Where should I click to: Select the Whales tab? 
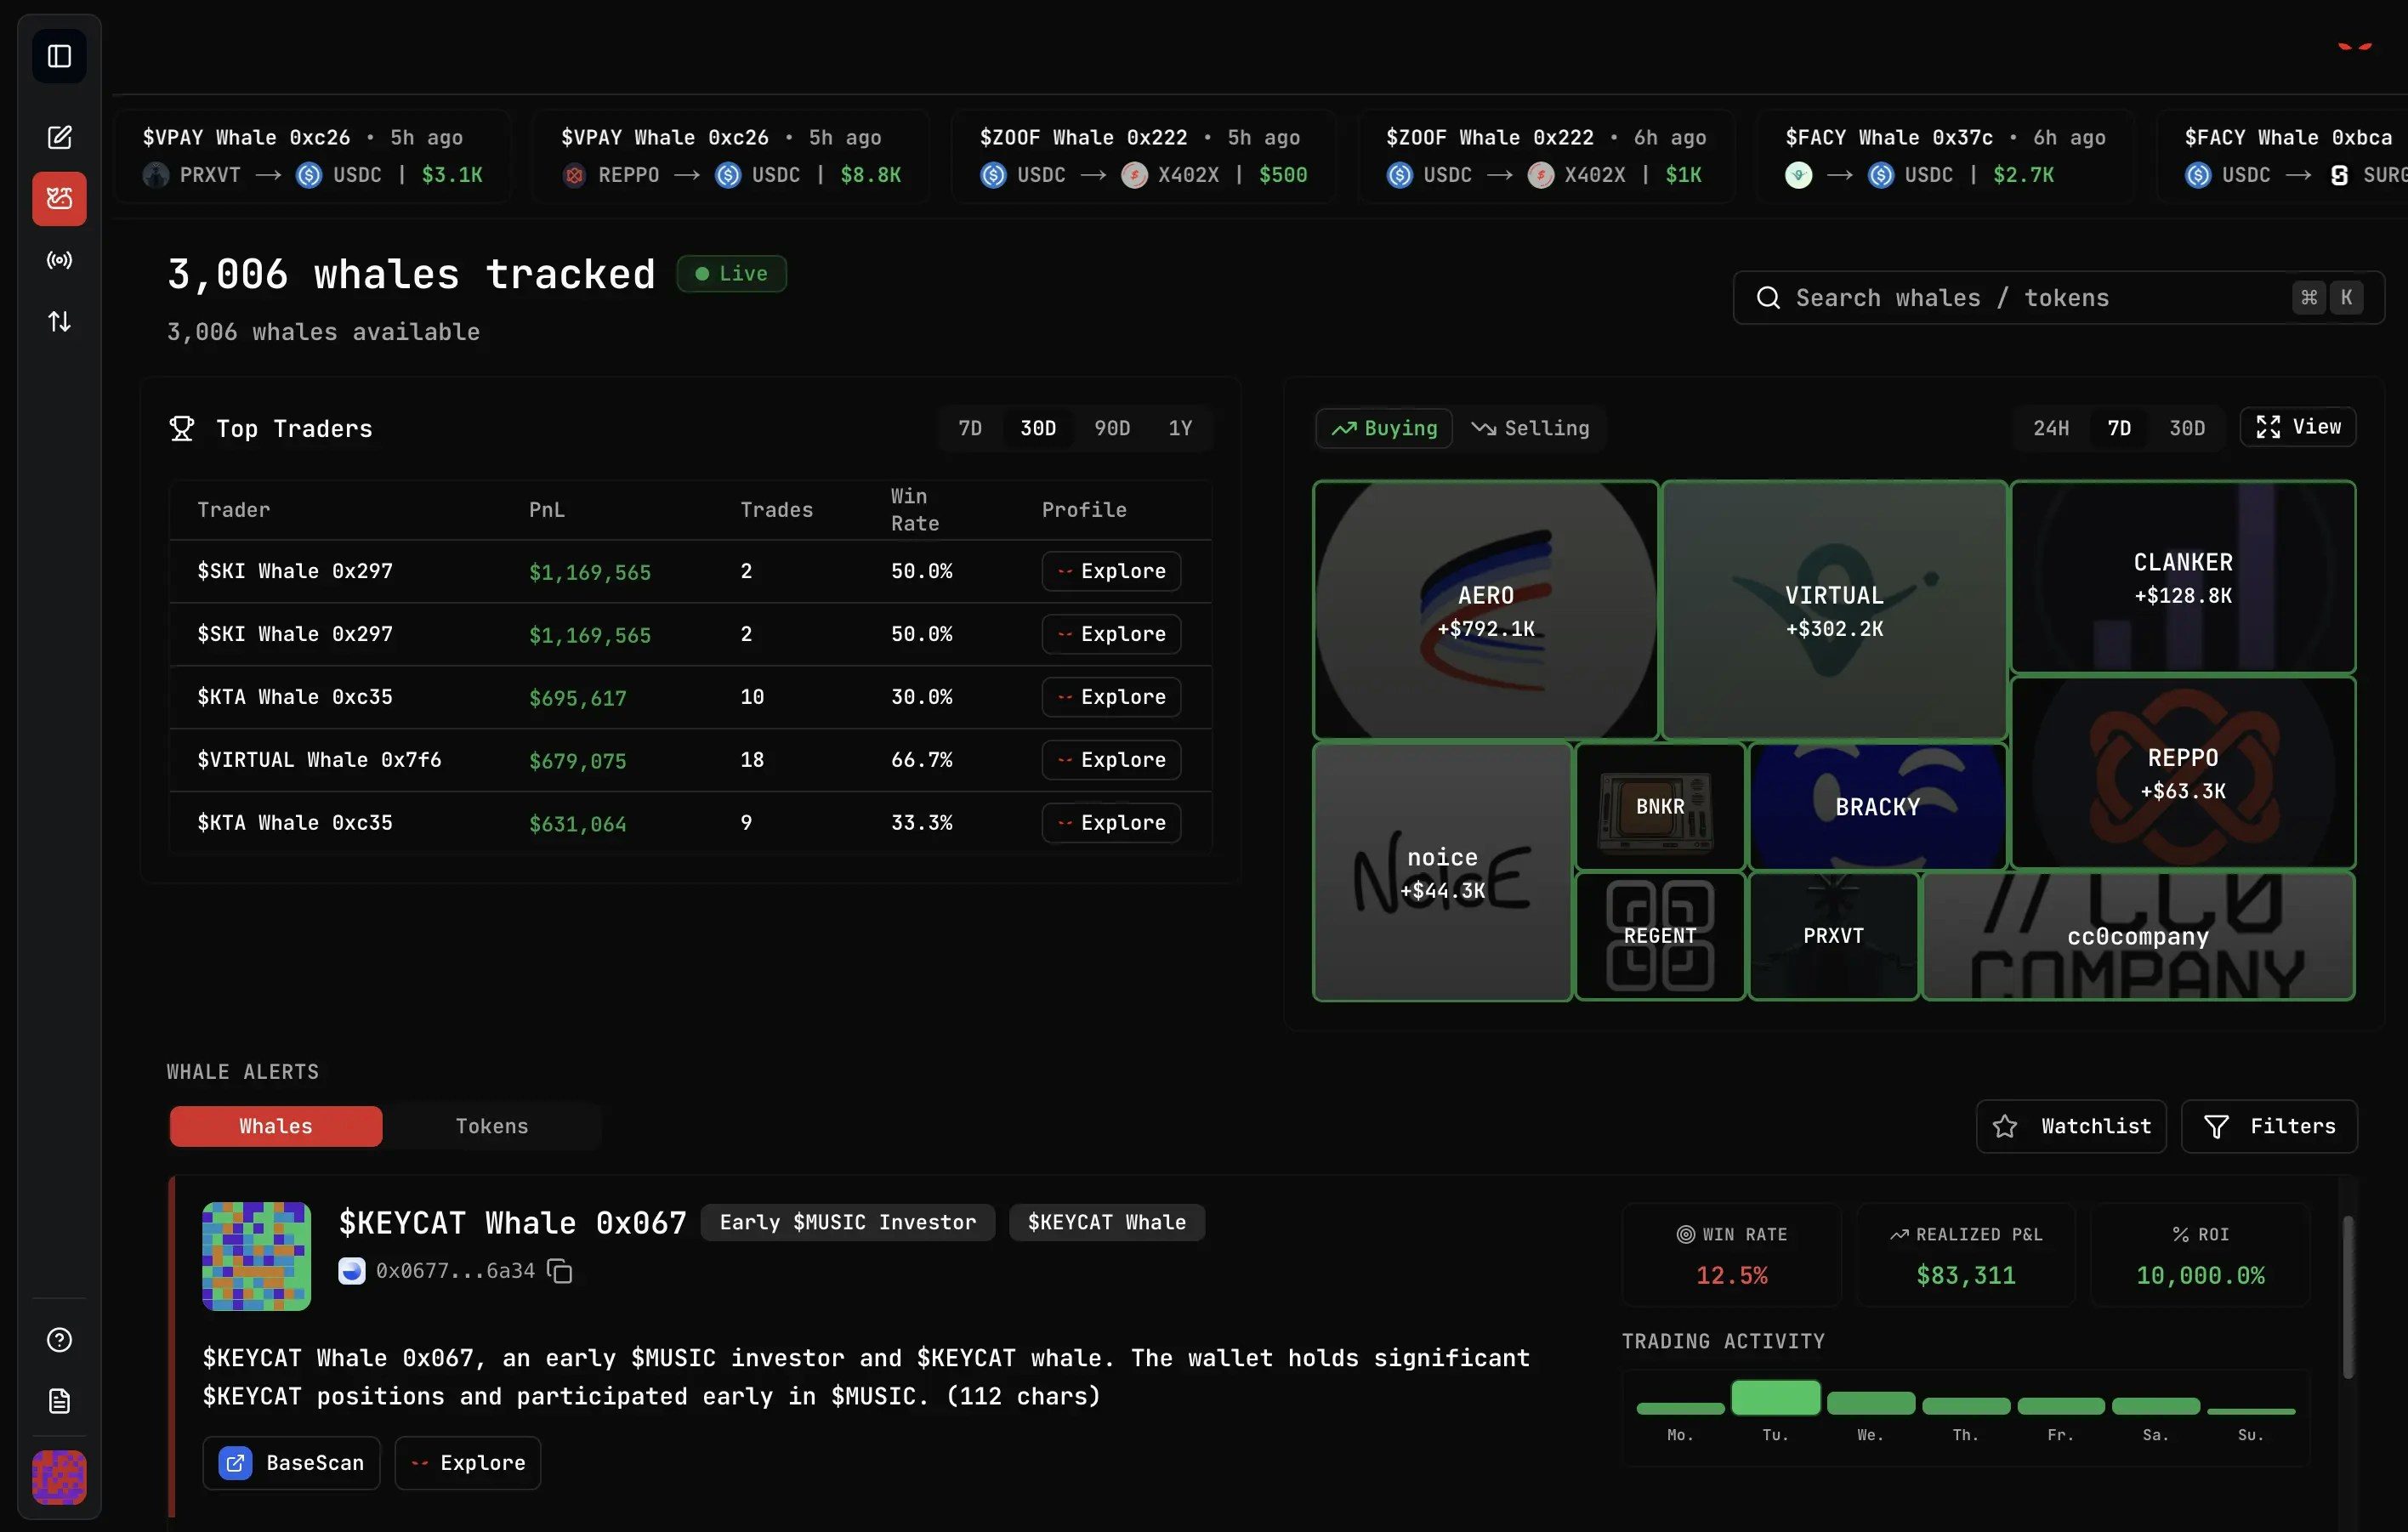pos(275,1126)
